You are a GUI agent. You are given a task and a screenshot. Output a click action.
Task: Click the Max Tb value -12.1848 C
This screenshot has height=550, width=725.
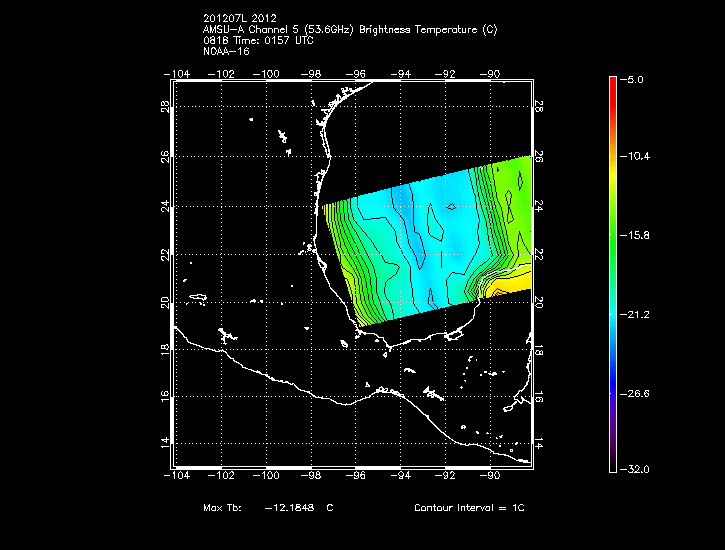298,508
